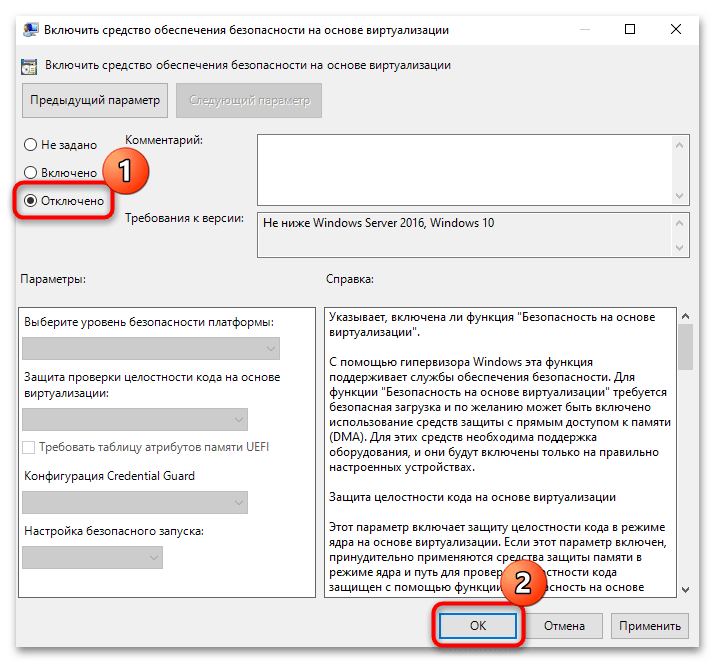This screenshot has height=663, width=715.
Task: Click the 'Требования к версии:' label
Action: coord(185,218)
